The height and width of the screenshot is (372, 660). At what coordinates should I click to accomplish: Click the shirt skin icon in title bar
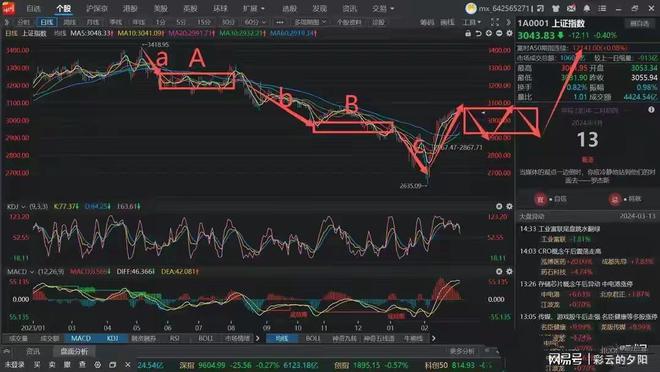coord(556,8)
